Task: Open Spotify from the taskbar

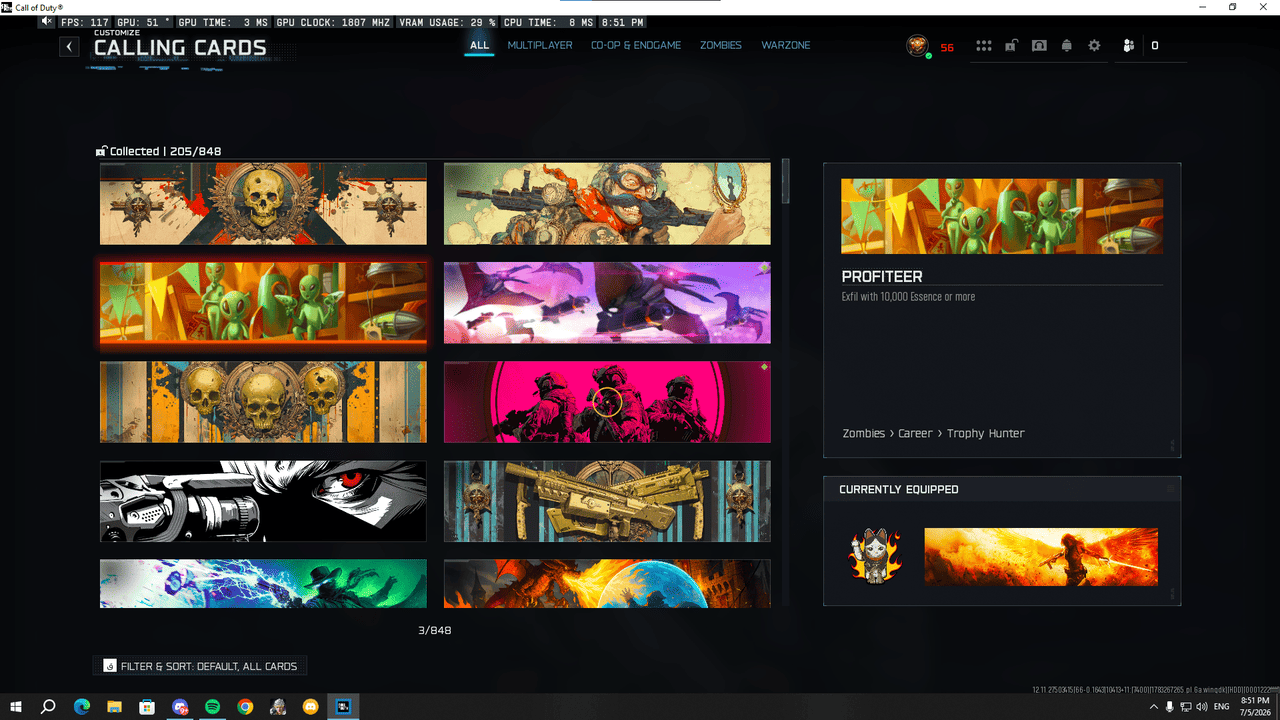Action: pyautogui.click(x=212, y=707)
